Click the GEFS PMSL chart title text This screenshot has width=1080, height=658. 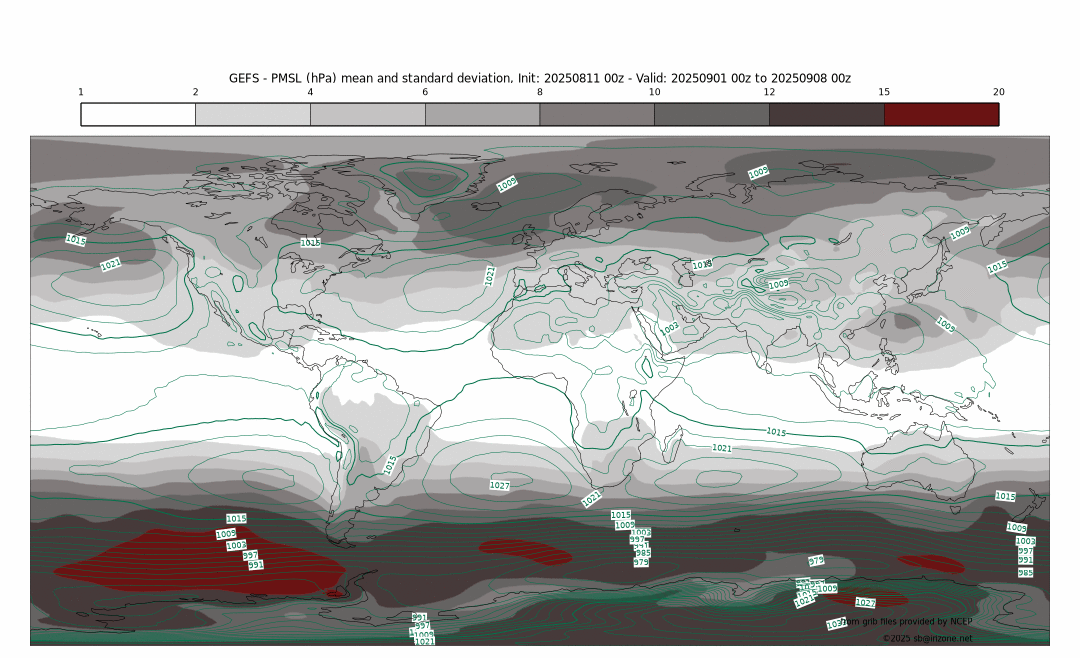(x=540, y=78)
